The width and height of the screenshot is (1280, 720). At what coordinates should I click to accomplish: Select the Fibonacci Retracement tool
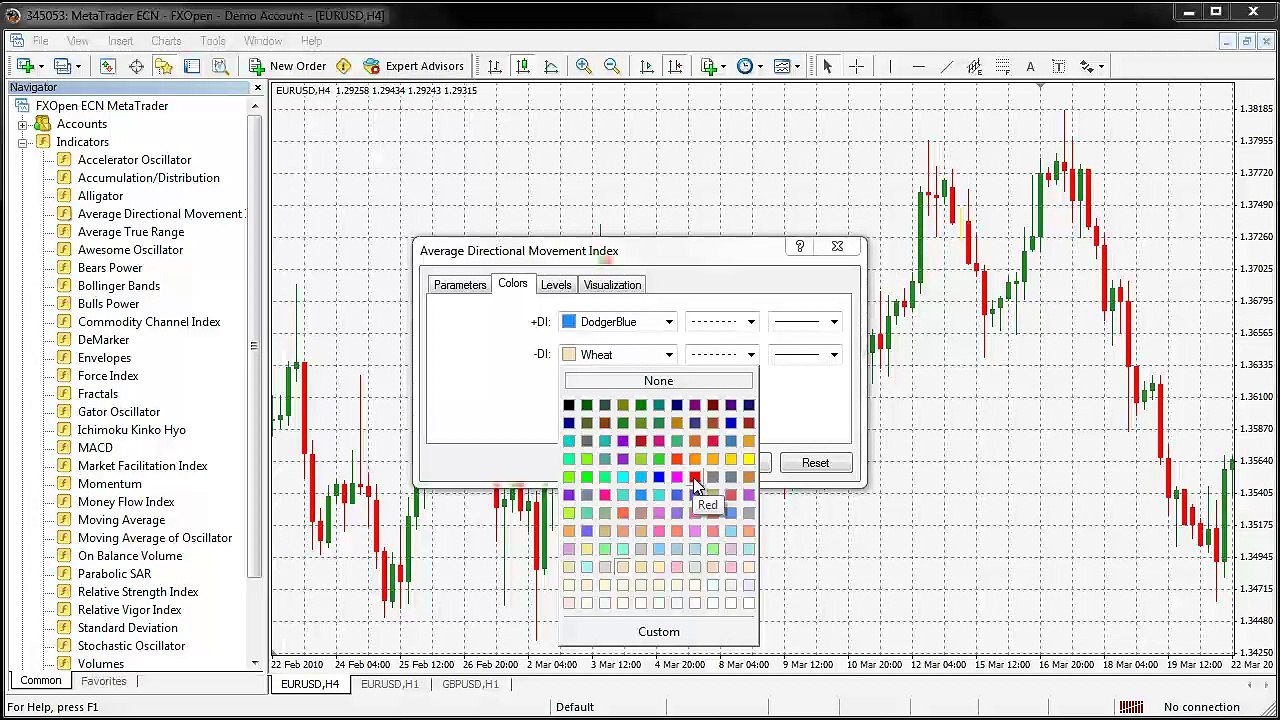1002,66
